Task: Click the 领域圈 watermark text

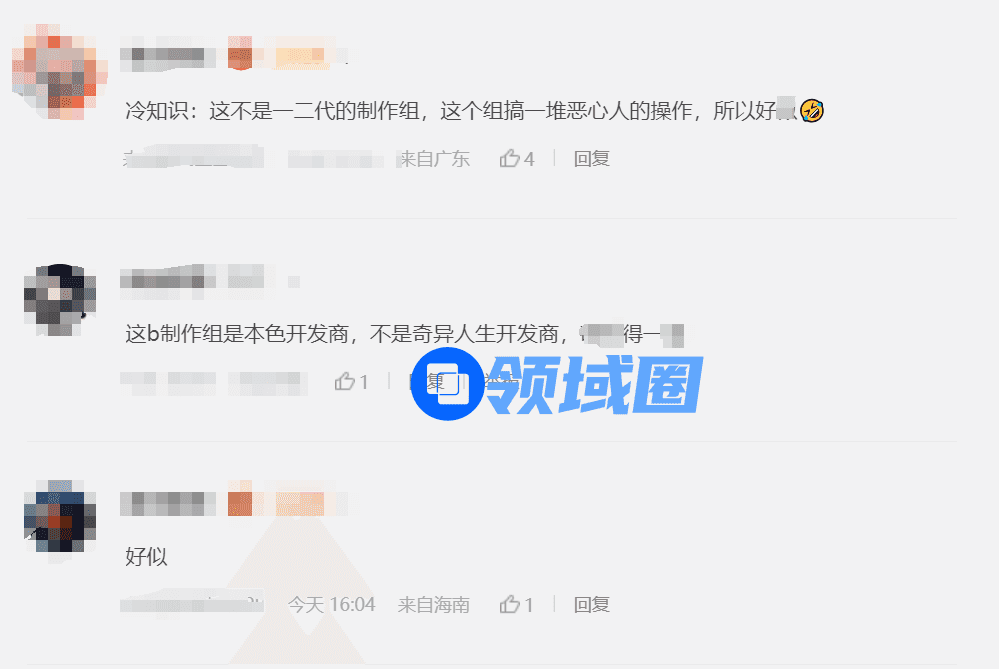Action: [594, 384]
